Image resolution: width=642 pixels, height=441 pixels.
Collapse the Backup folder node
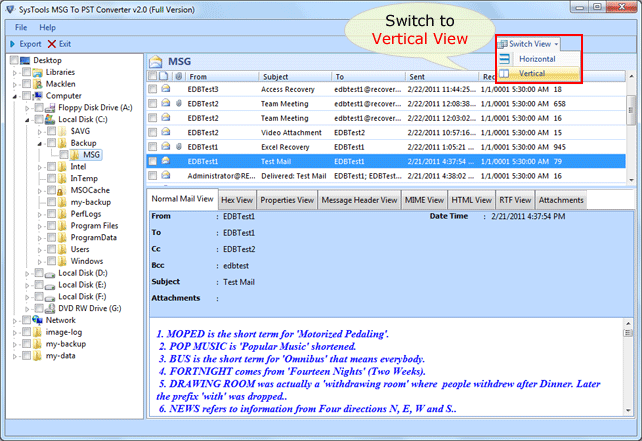click(x=40, y=144)
